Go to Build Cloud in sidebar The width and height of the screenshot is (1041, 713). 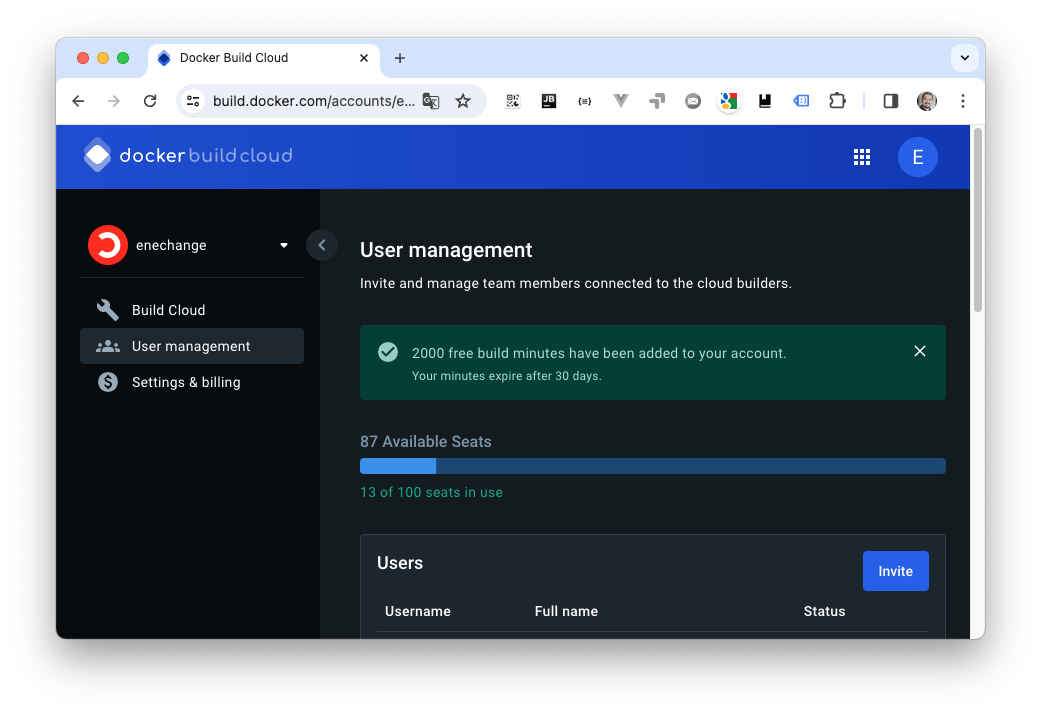(192, 310)
